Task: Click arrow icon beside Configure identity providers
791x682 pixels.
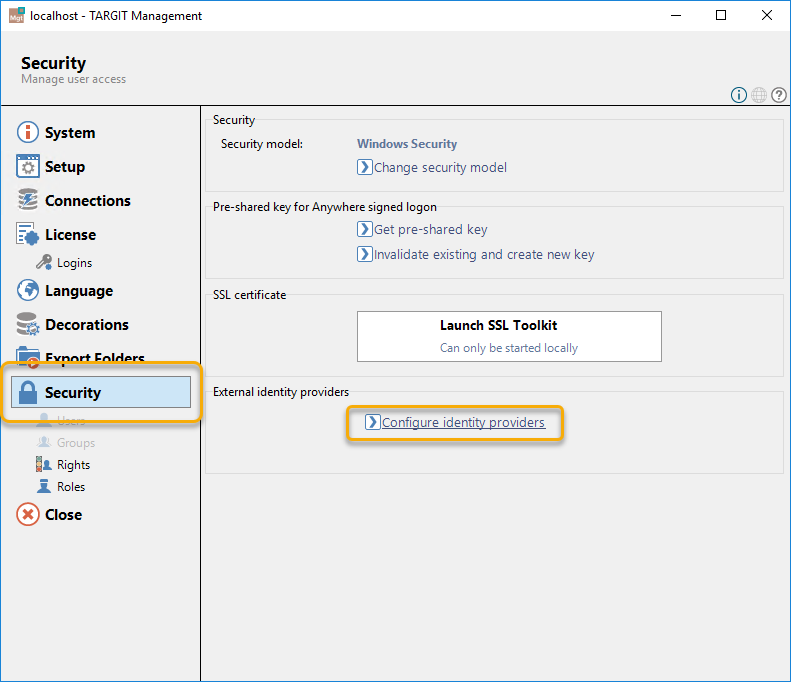Action: [372, 422]
